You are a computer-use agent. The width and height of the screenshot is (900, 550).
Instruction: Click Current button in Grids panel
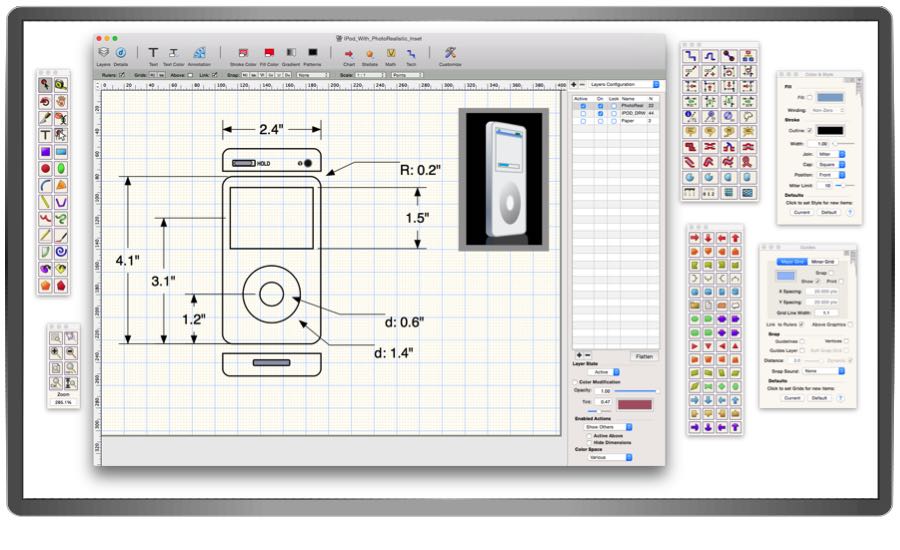792,398
